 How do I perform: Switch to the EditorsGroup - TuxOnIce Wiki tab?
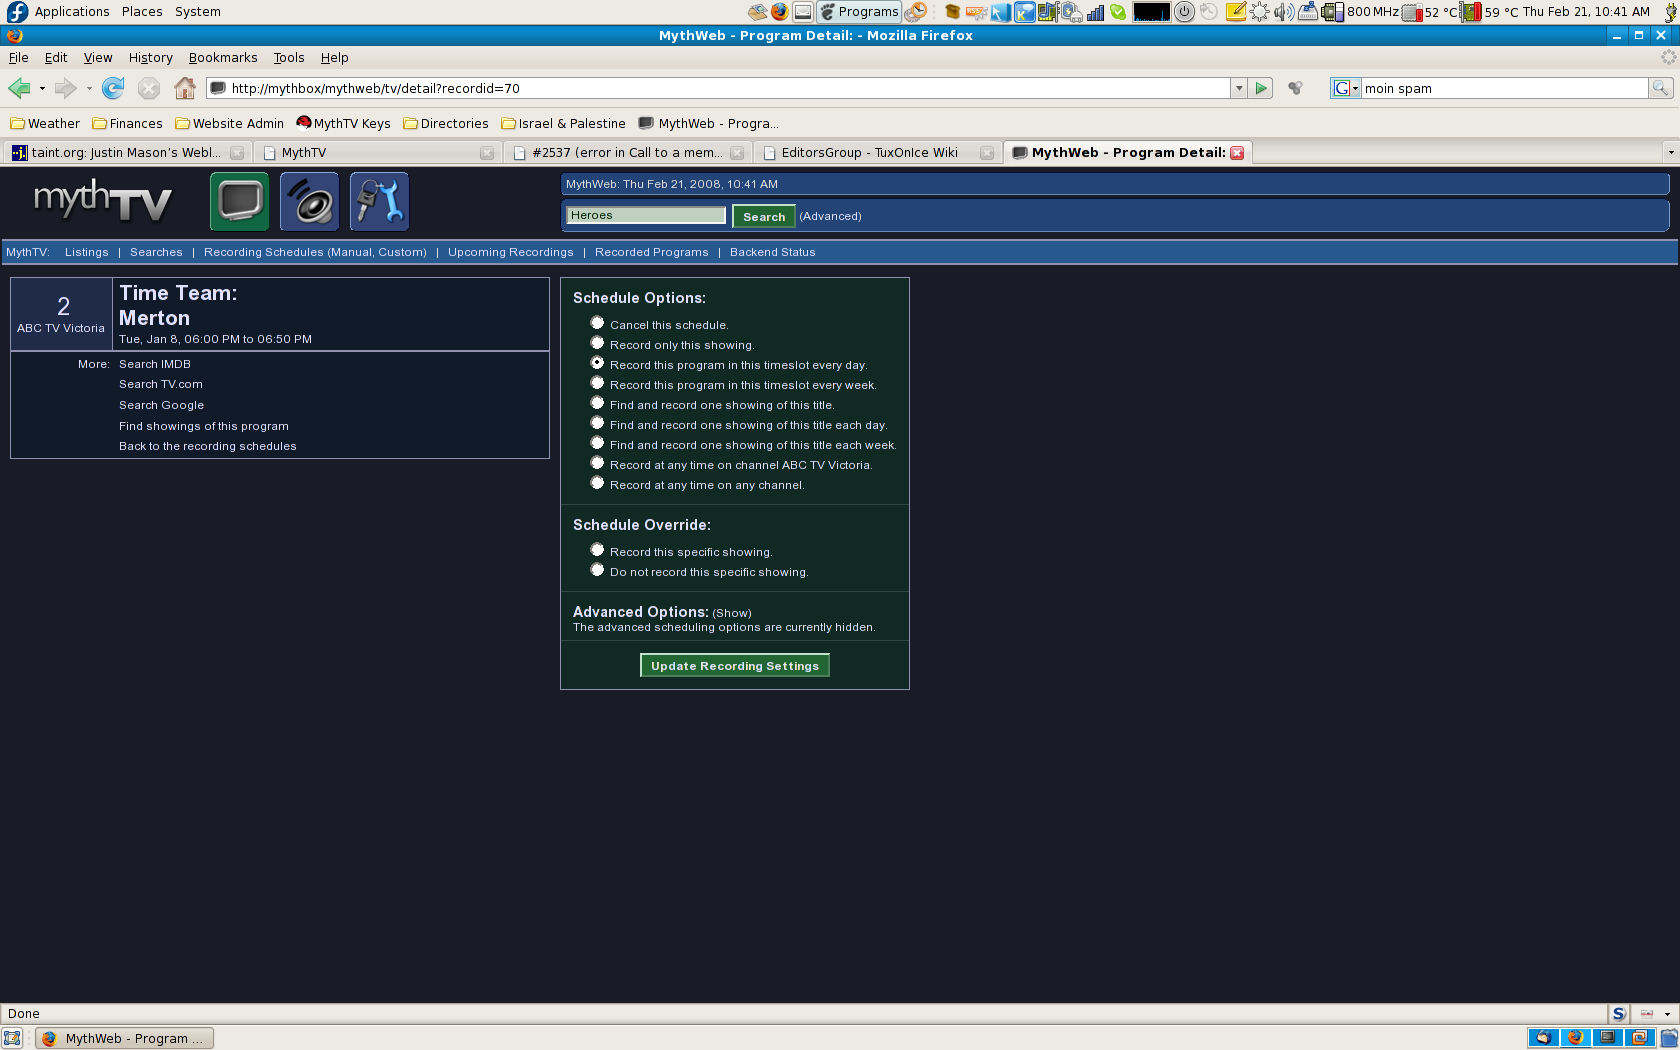[x=868, y=153]
